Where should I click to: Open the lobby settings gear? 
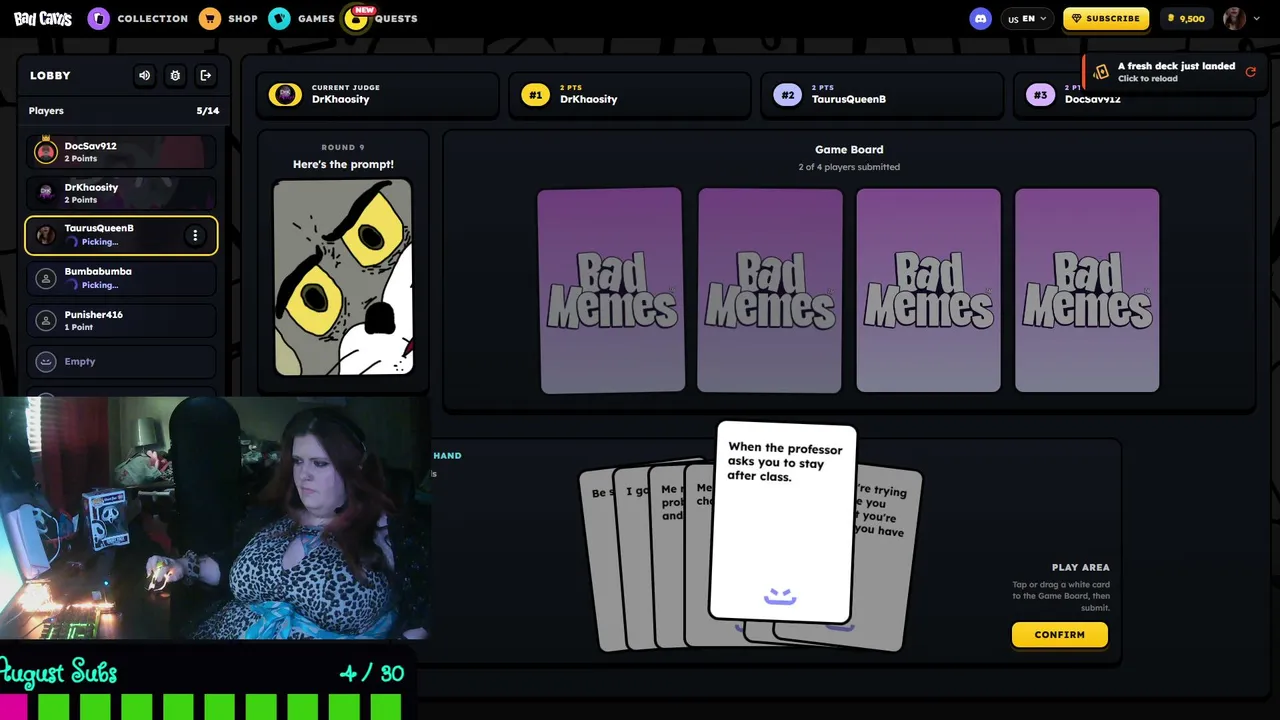[175, 75]
